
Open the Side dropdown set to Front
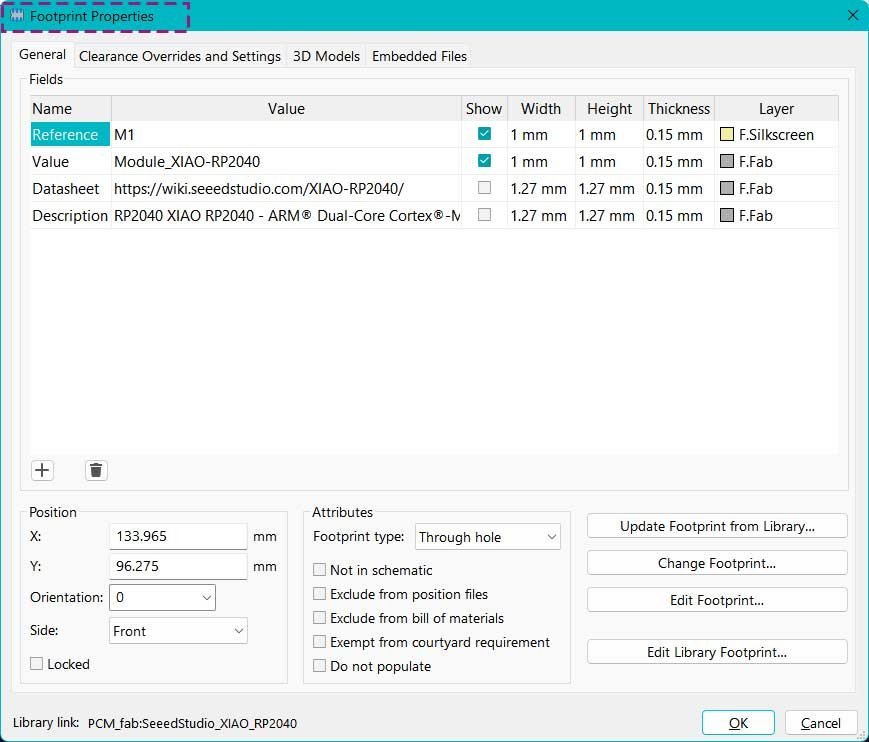[178, 631]
